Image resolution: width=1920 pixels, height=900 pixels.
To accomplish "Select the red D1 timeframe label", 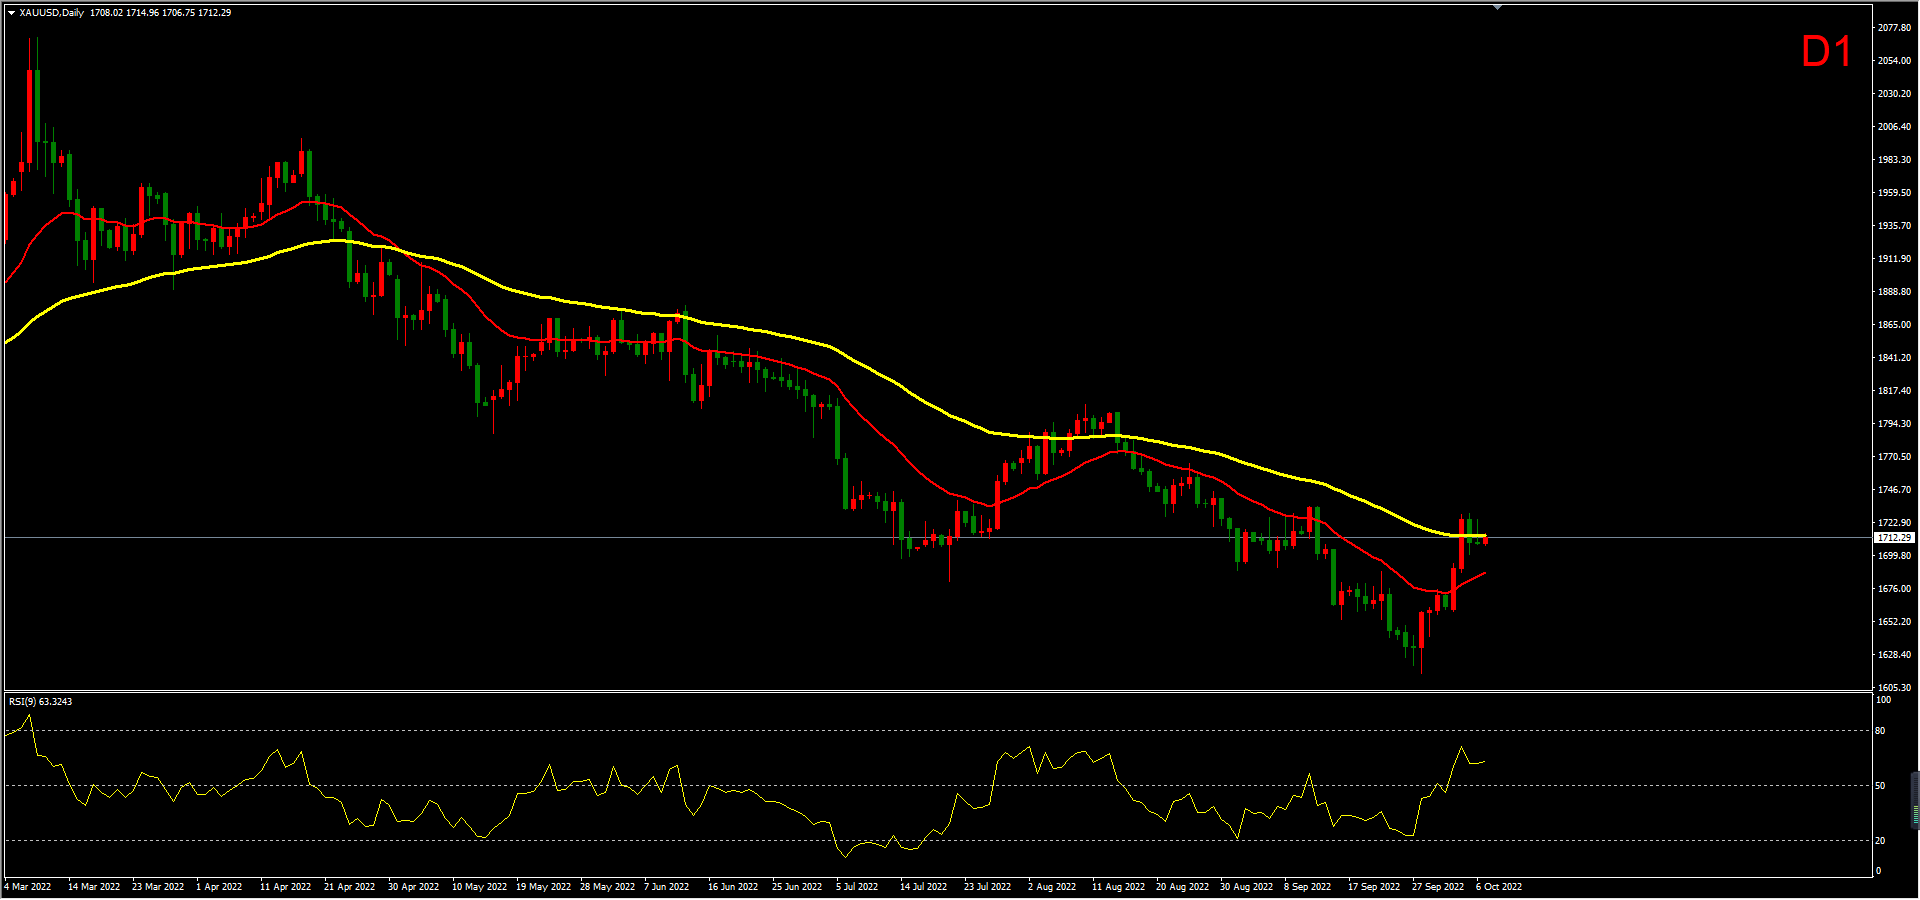I will click(x=1825, y=52).
